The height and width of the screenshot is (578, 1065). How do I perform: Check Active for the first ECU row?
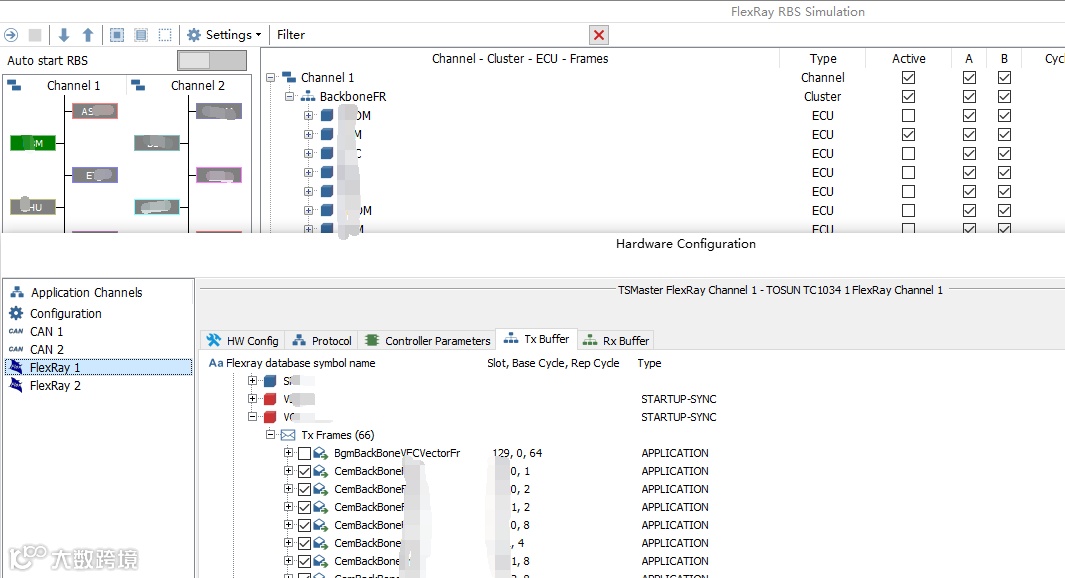coord(908,115)
